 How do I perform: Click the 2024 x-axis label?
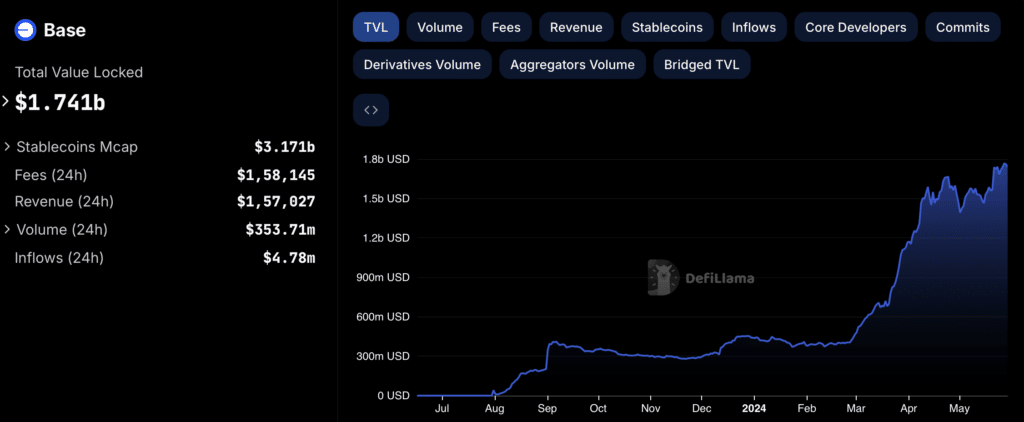tap(754, 409)
